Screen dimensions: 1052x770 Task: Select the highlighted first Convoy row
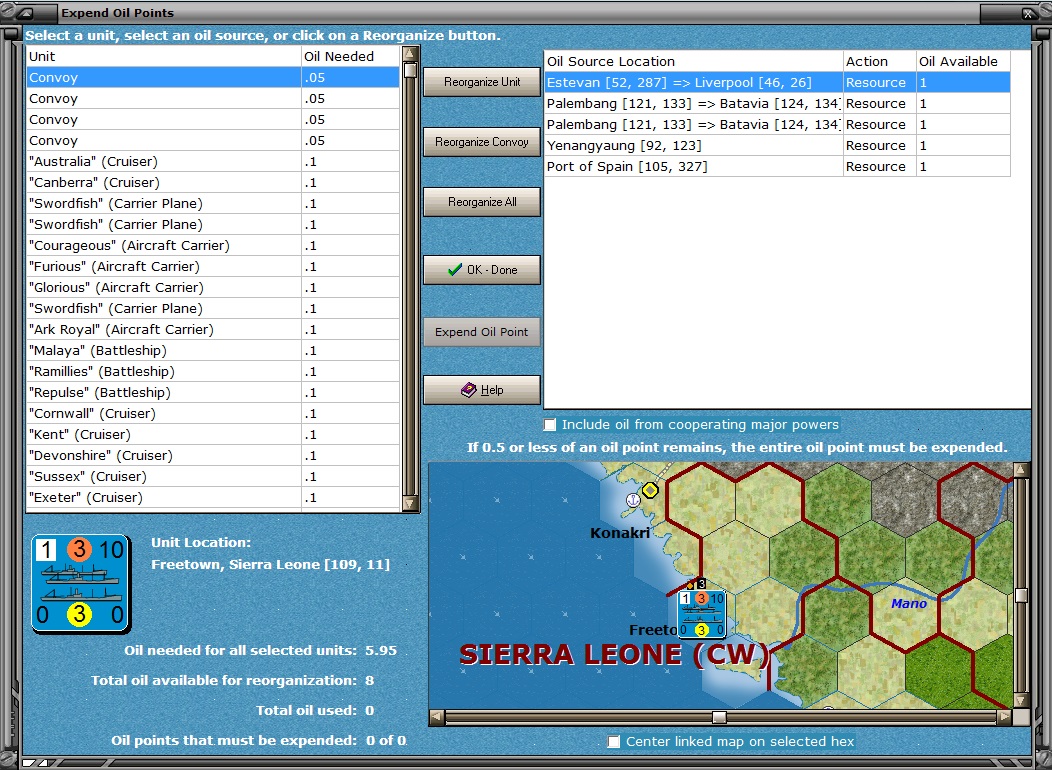click(x=213, y=77)
